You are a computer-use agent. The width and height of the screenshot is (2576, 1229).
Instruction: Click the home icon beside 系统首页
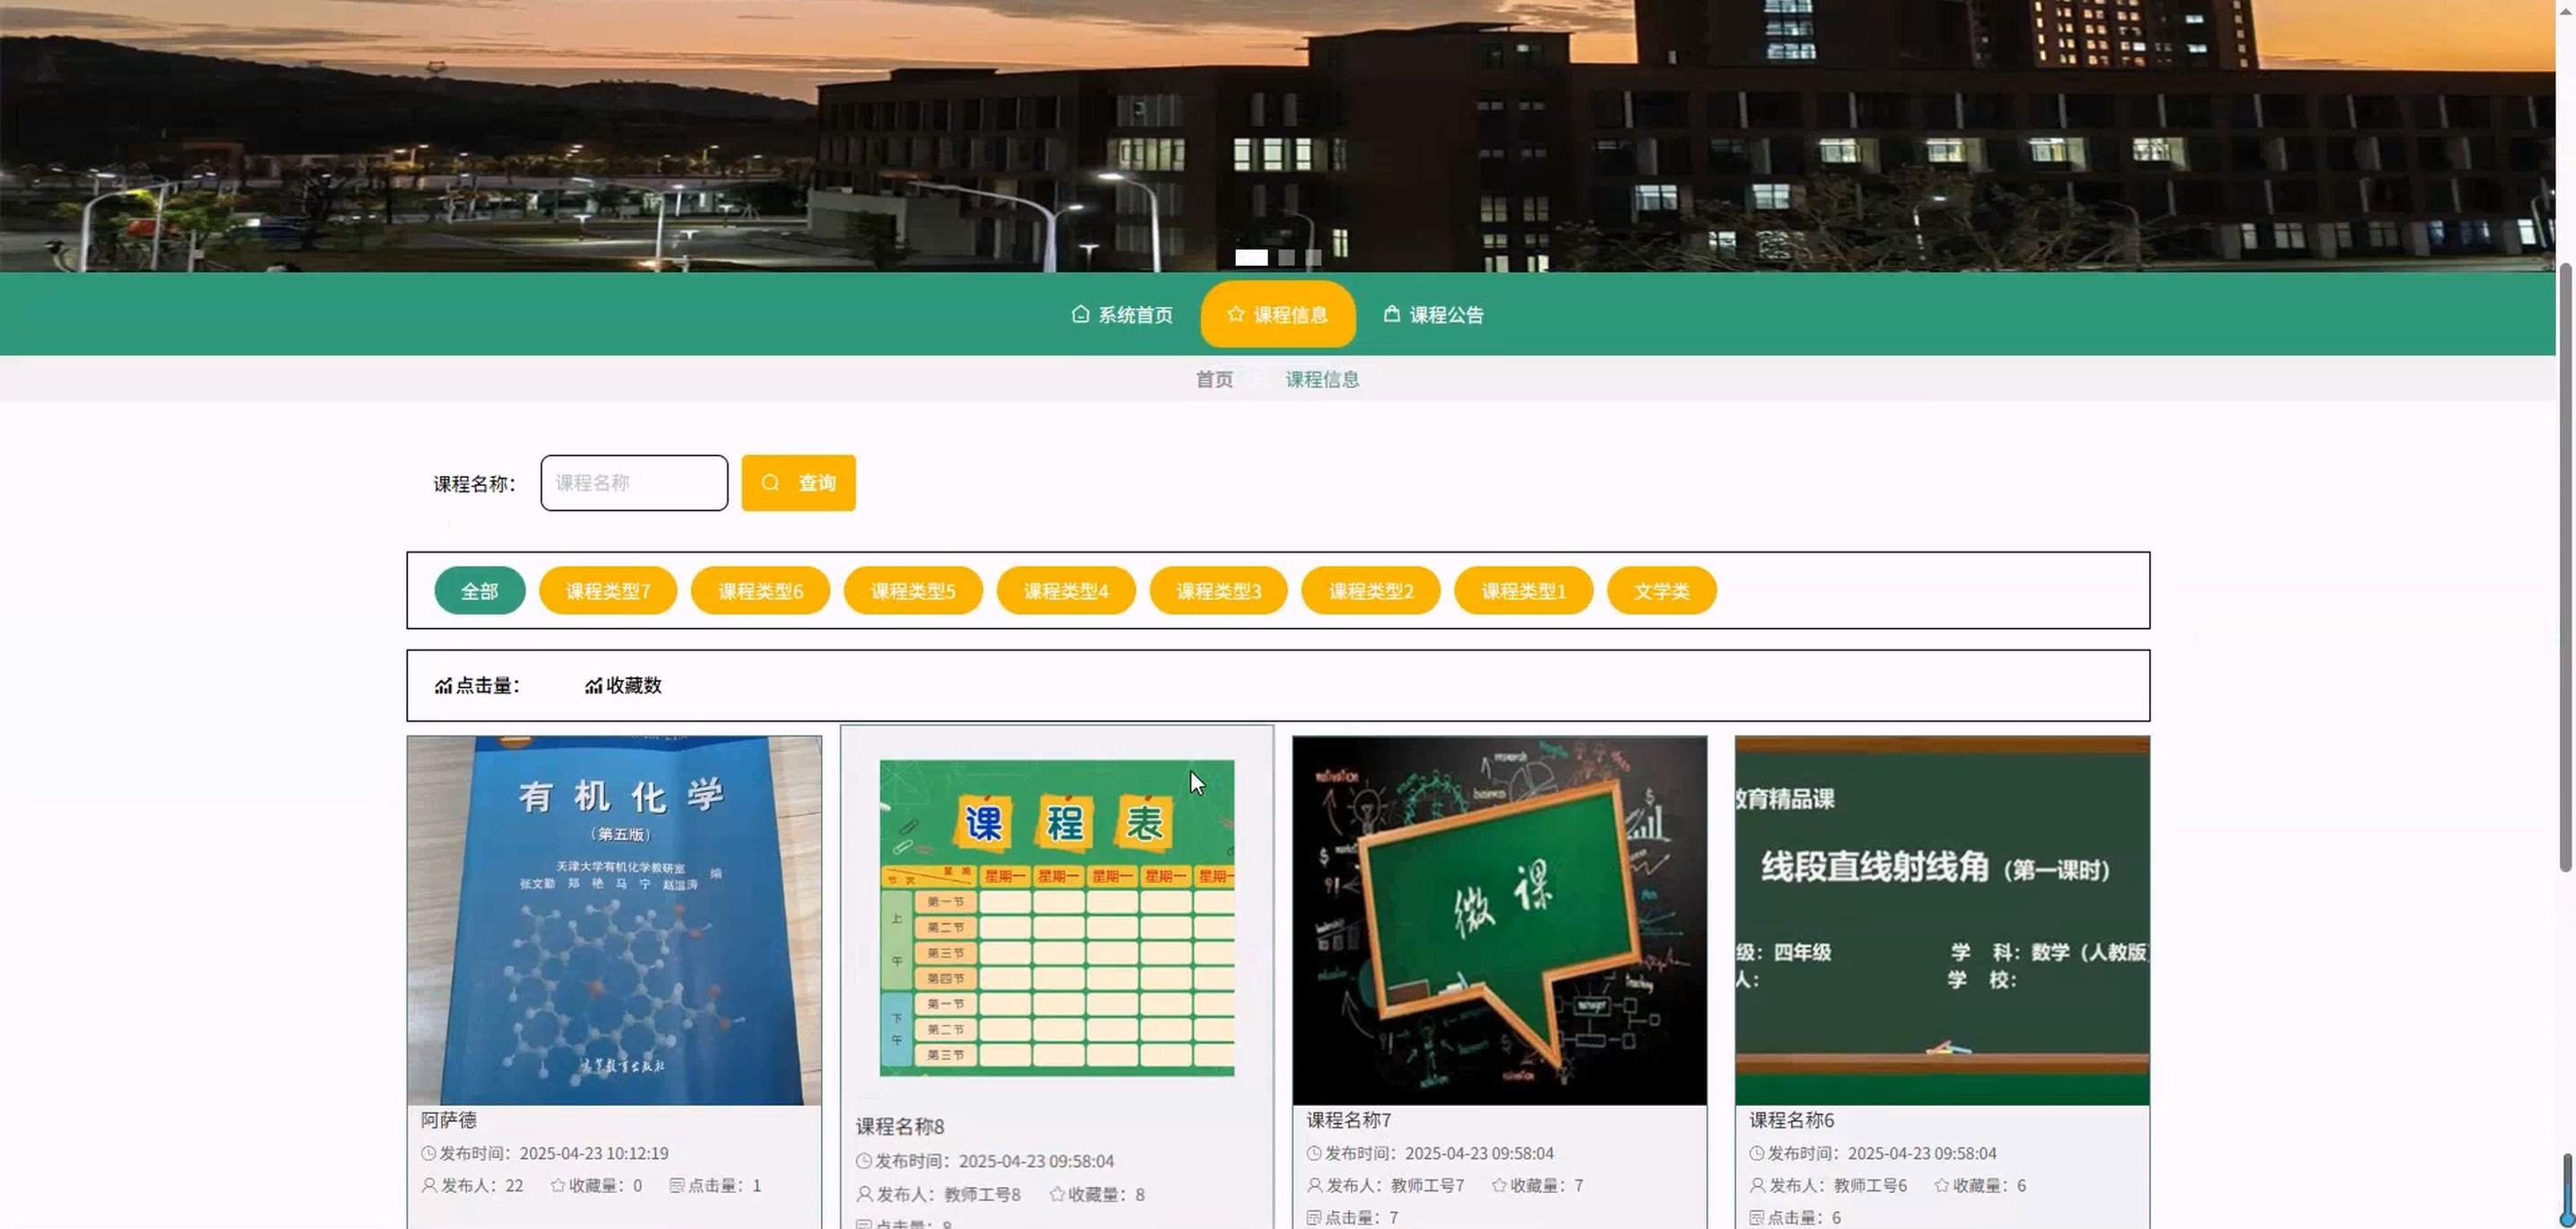(1080, 314)
